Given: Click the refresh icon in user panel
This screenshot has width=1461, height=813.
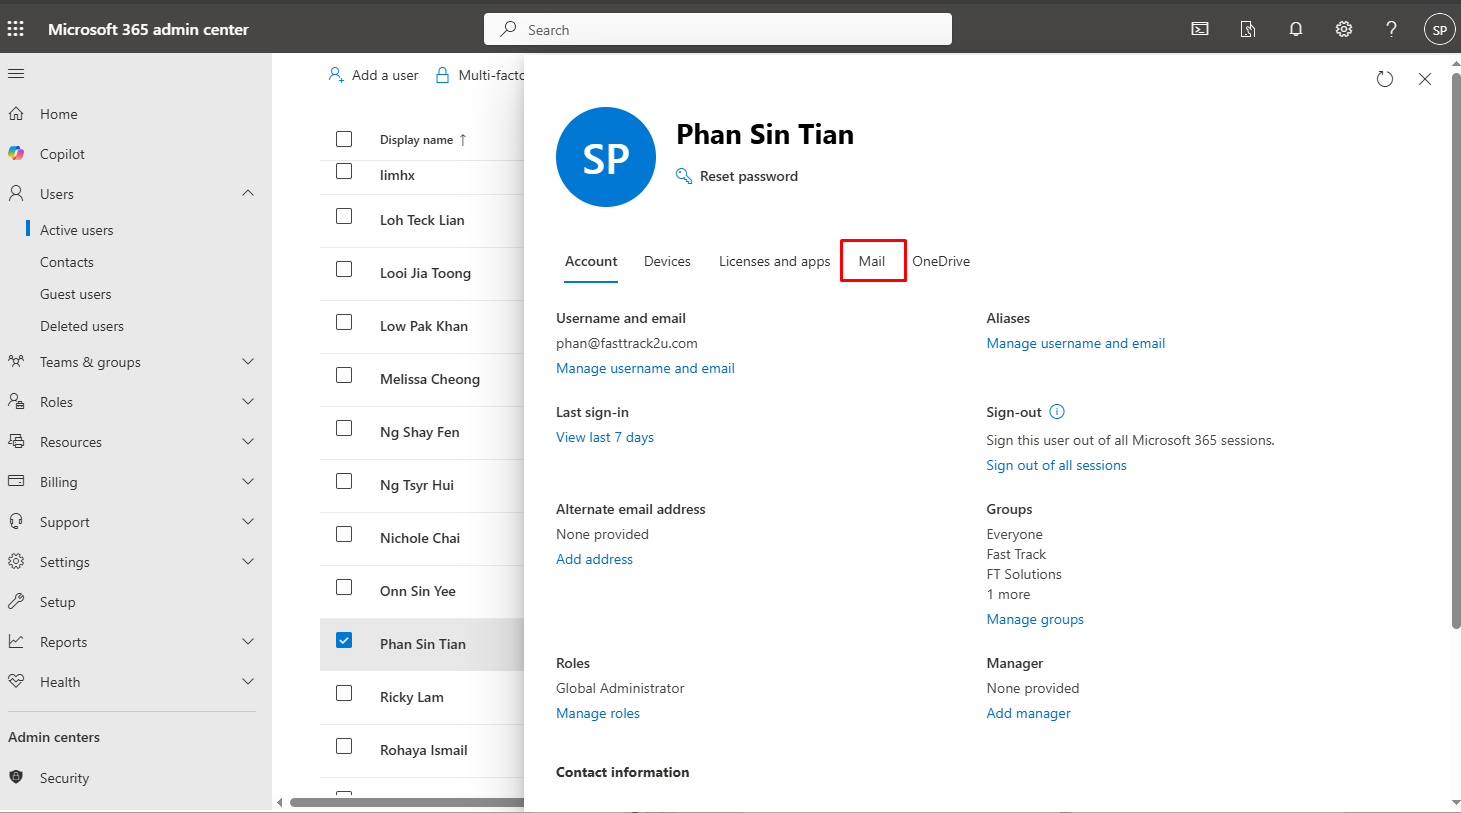Looking at the screenshot, I should [1385, 79].
